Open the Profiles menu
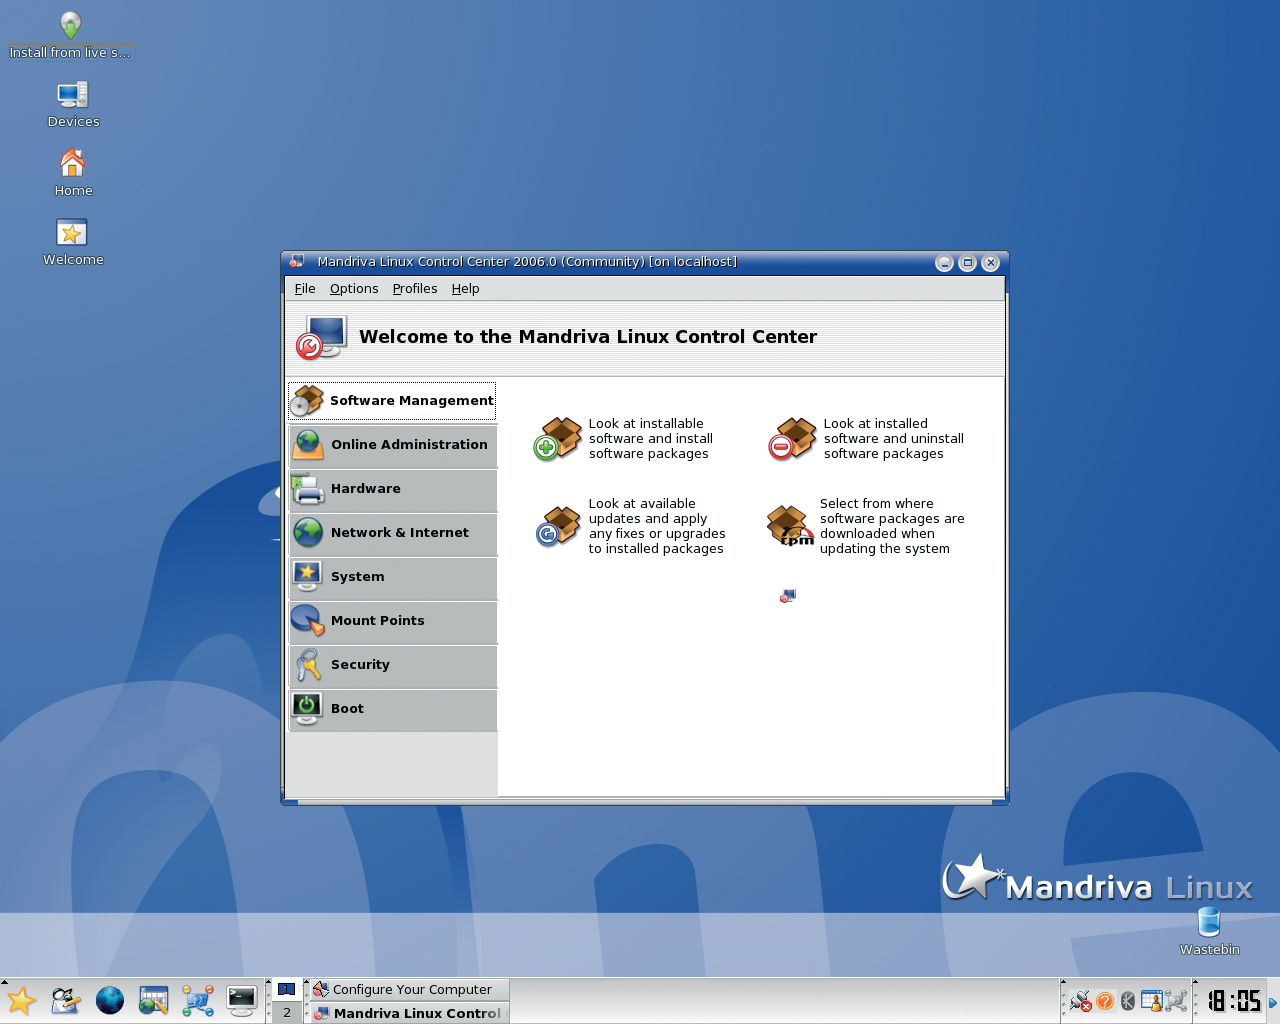The height and width of the screenshot is (1024, 1280). [x=415, y=289]
